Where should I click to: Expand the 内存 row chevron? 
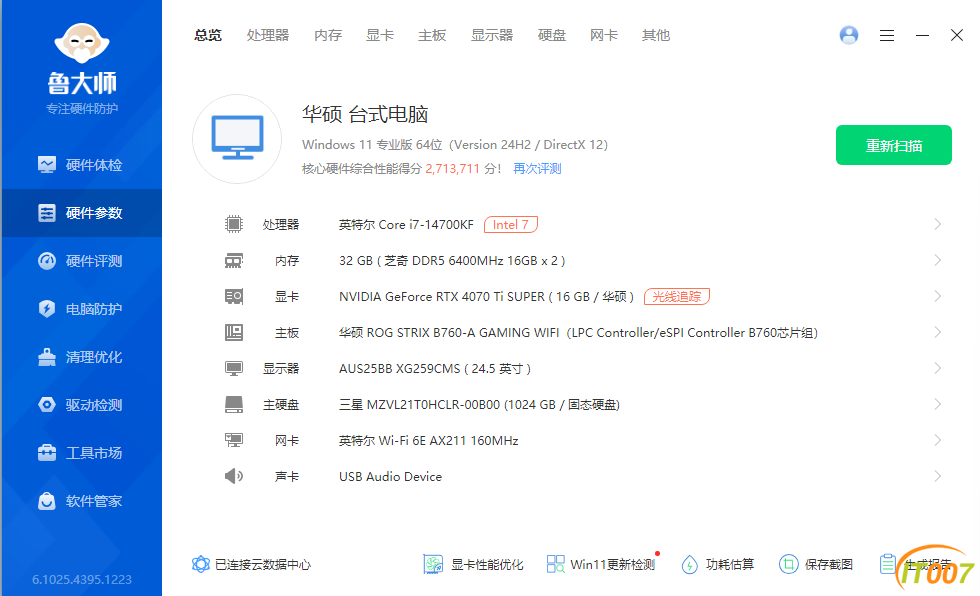[x=938, y=261]
